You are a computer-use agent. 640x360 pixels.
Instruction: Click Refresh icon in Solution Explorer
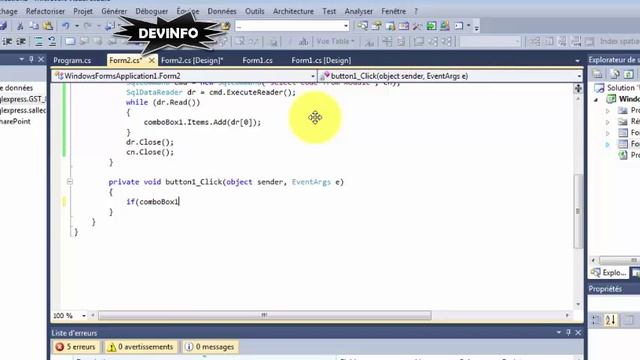(629, 74)
